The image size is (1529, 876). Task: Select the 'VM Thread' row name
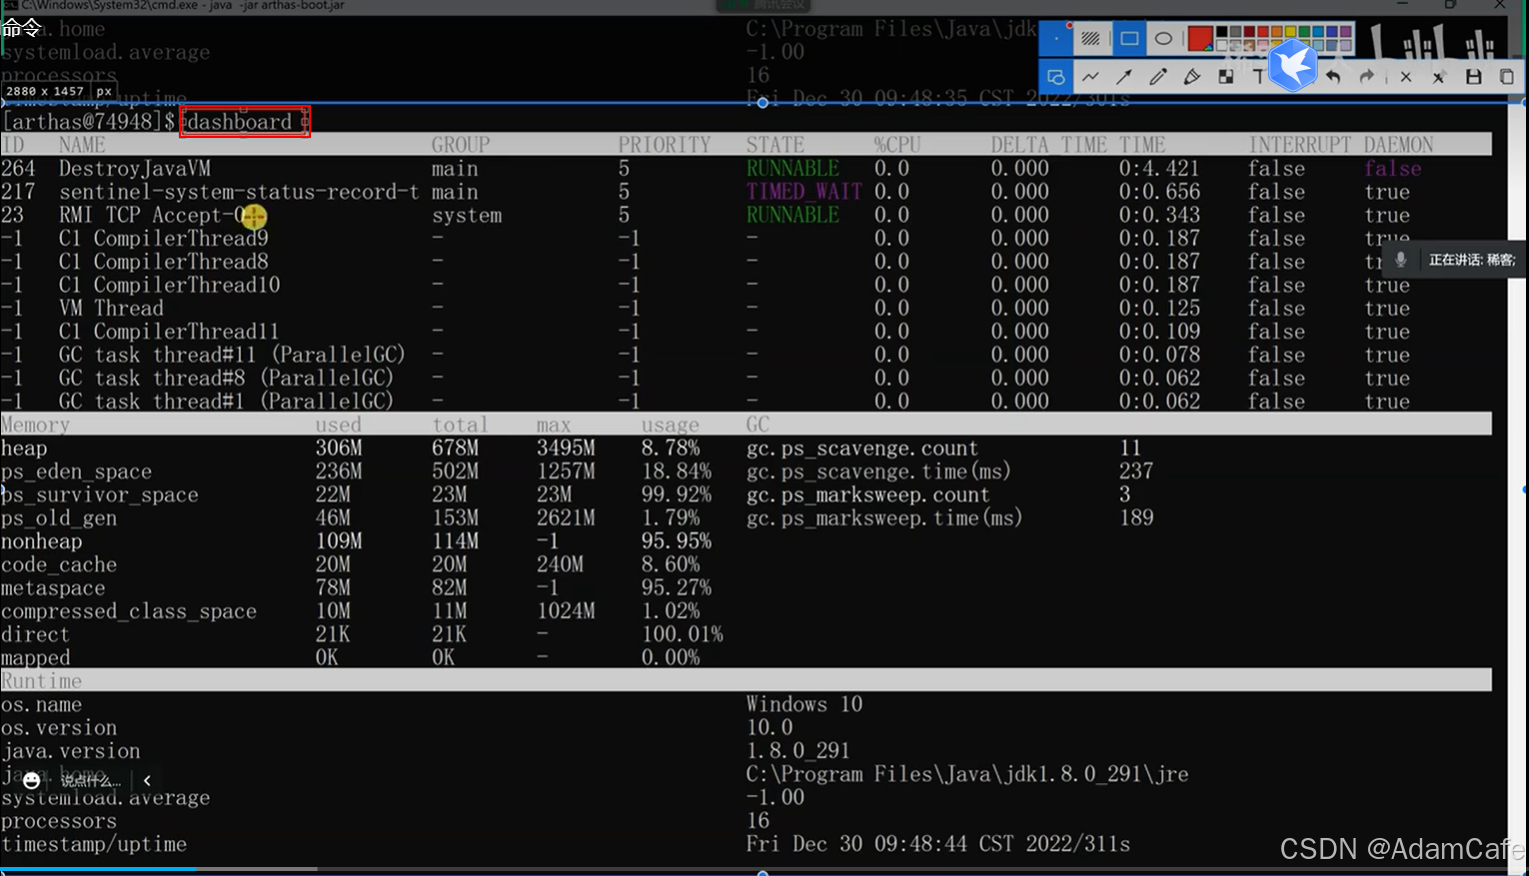point(111,308)
